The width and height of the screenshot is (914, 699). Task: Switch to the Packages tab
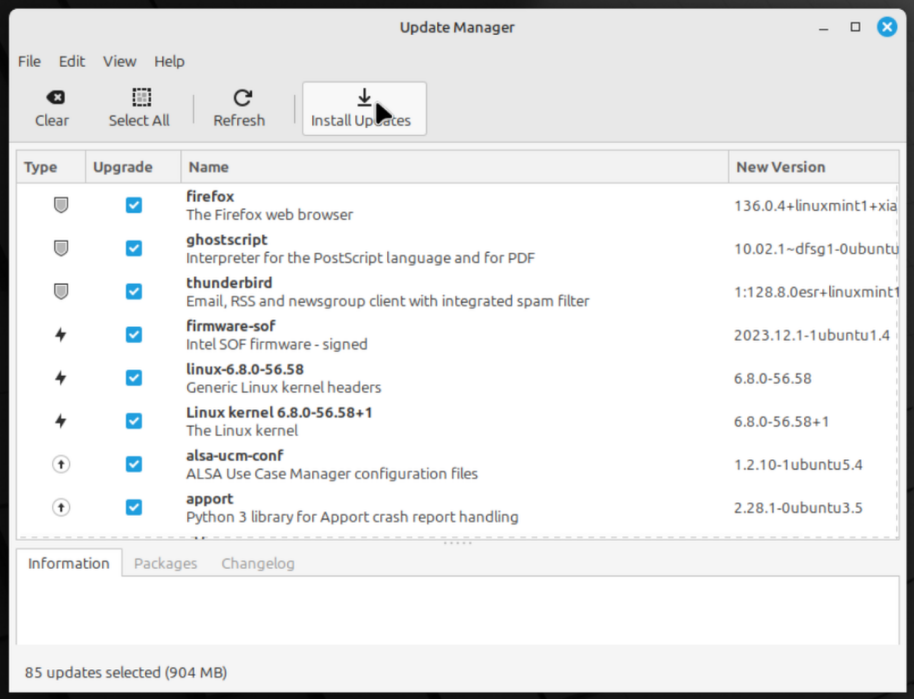click(166, 563)
